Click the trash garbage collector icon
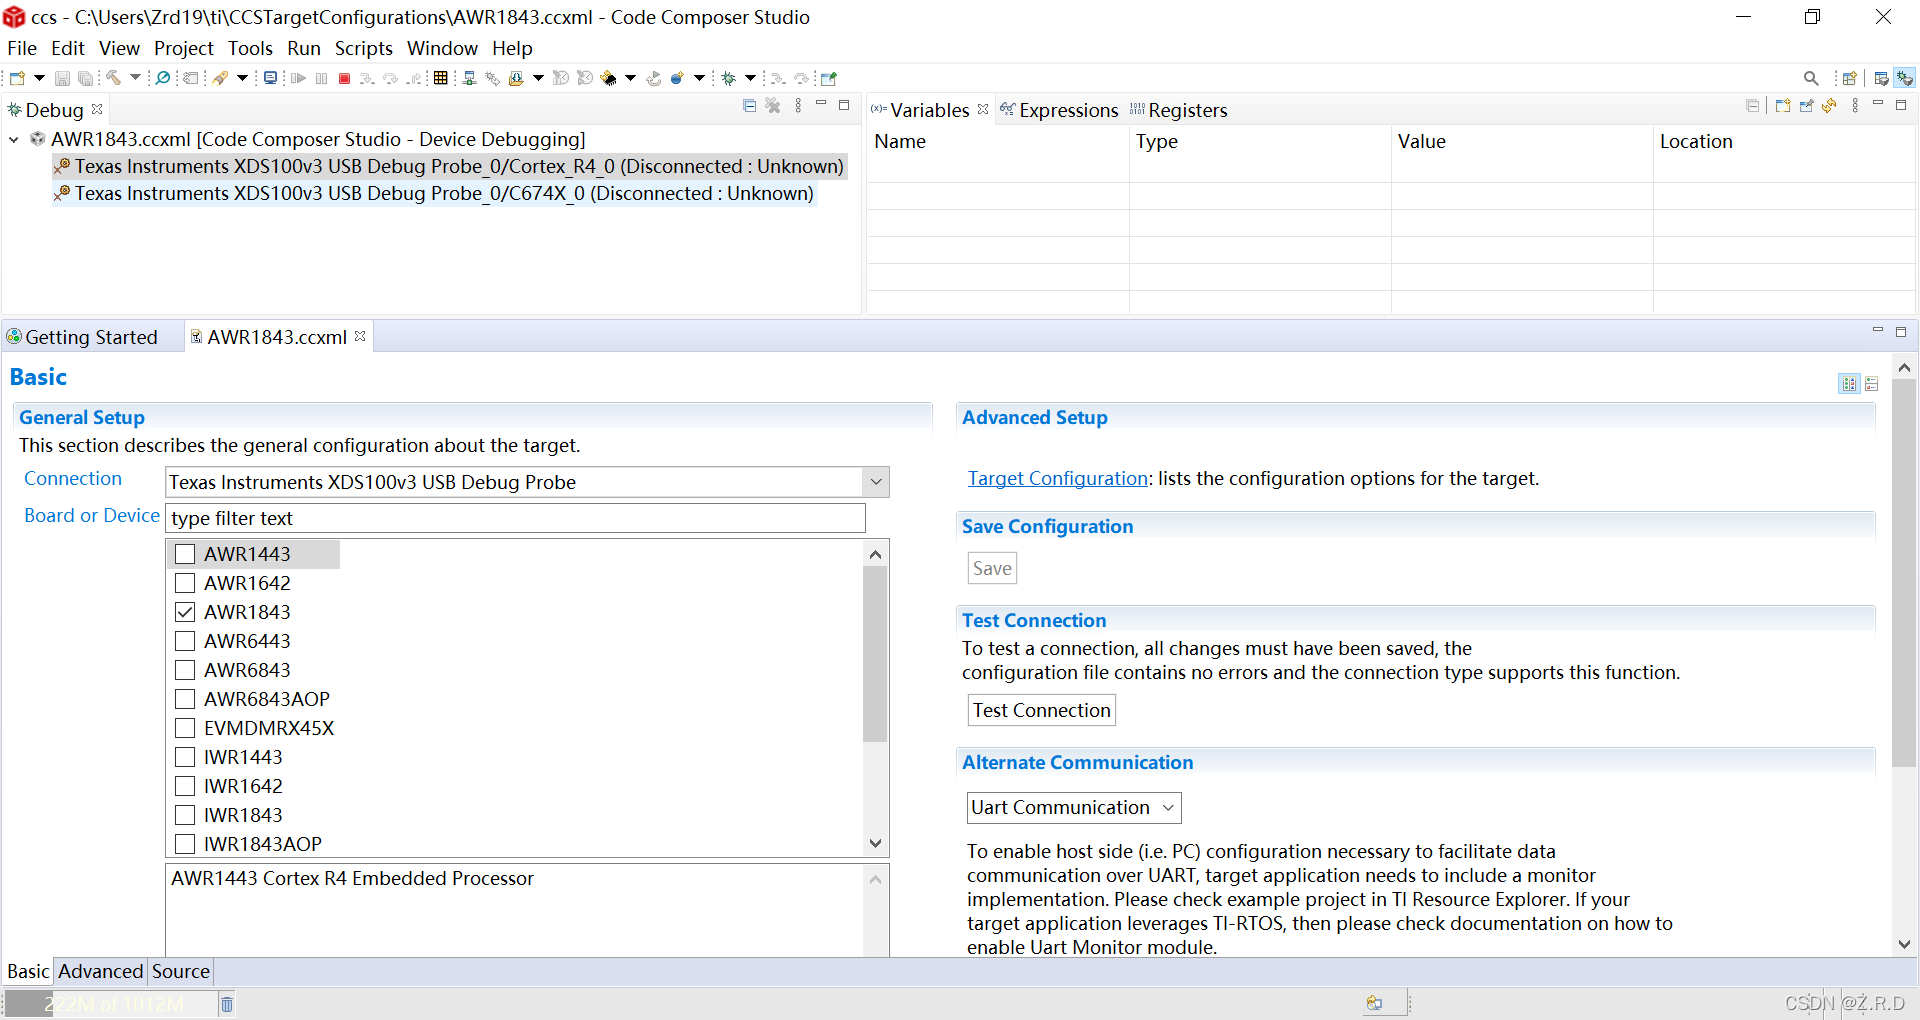Image resolution: width=1920 pixels, height=1020 pixels. tap(227, 1004)
